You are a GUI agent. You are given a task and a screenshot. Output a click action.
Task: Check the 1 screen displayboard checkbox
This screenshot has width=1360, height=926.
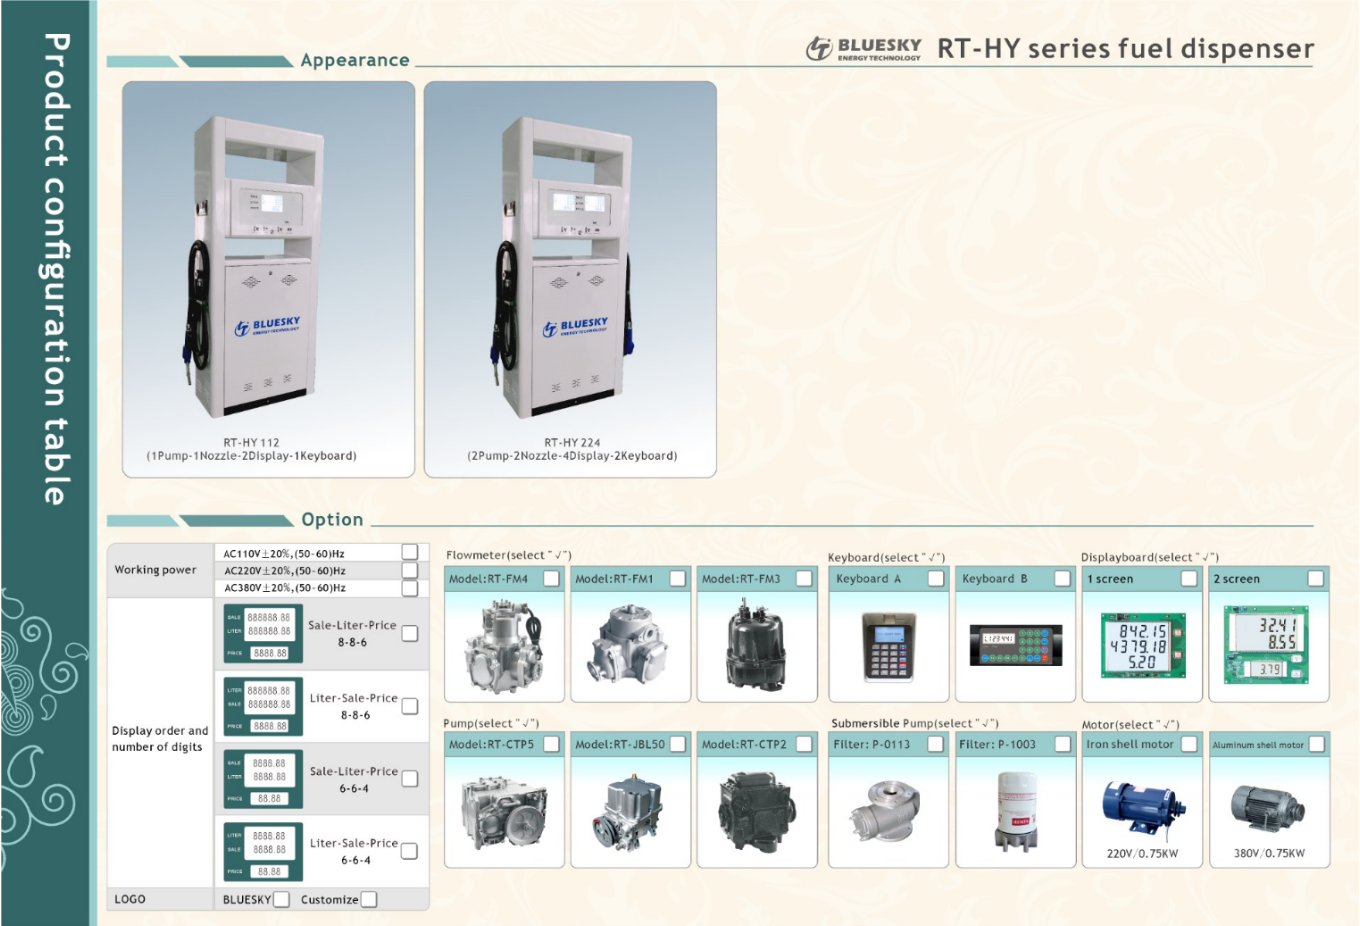pyautogui.click(x=1189, y=578)
